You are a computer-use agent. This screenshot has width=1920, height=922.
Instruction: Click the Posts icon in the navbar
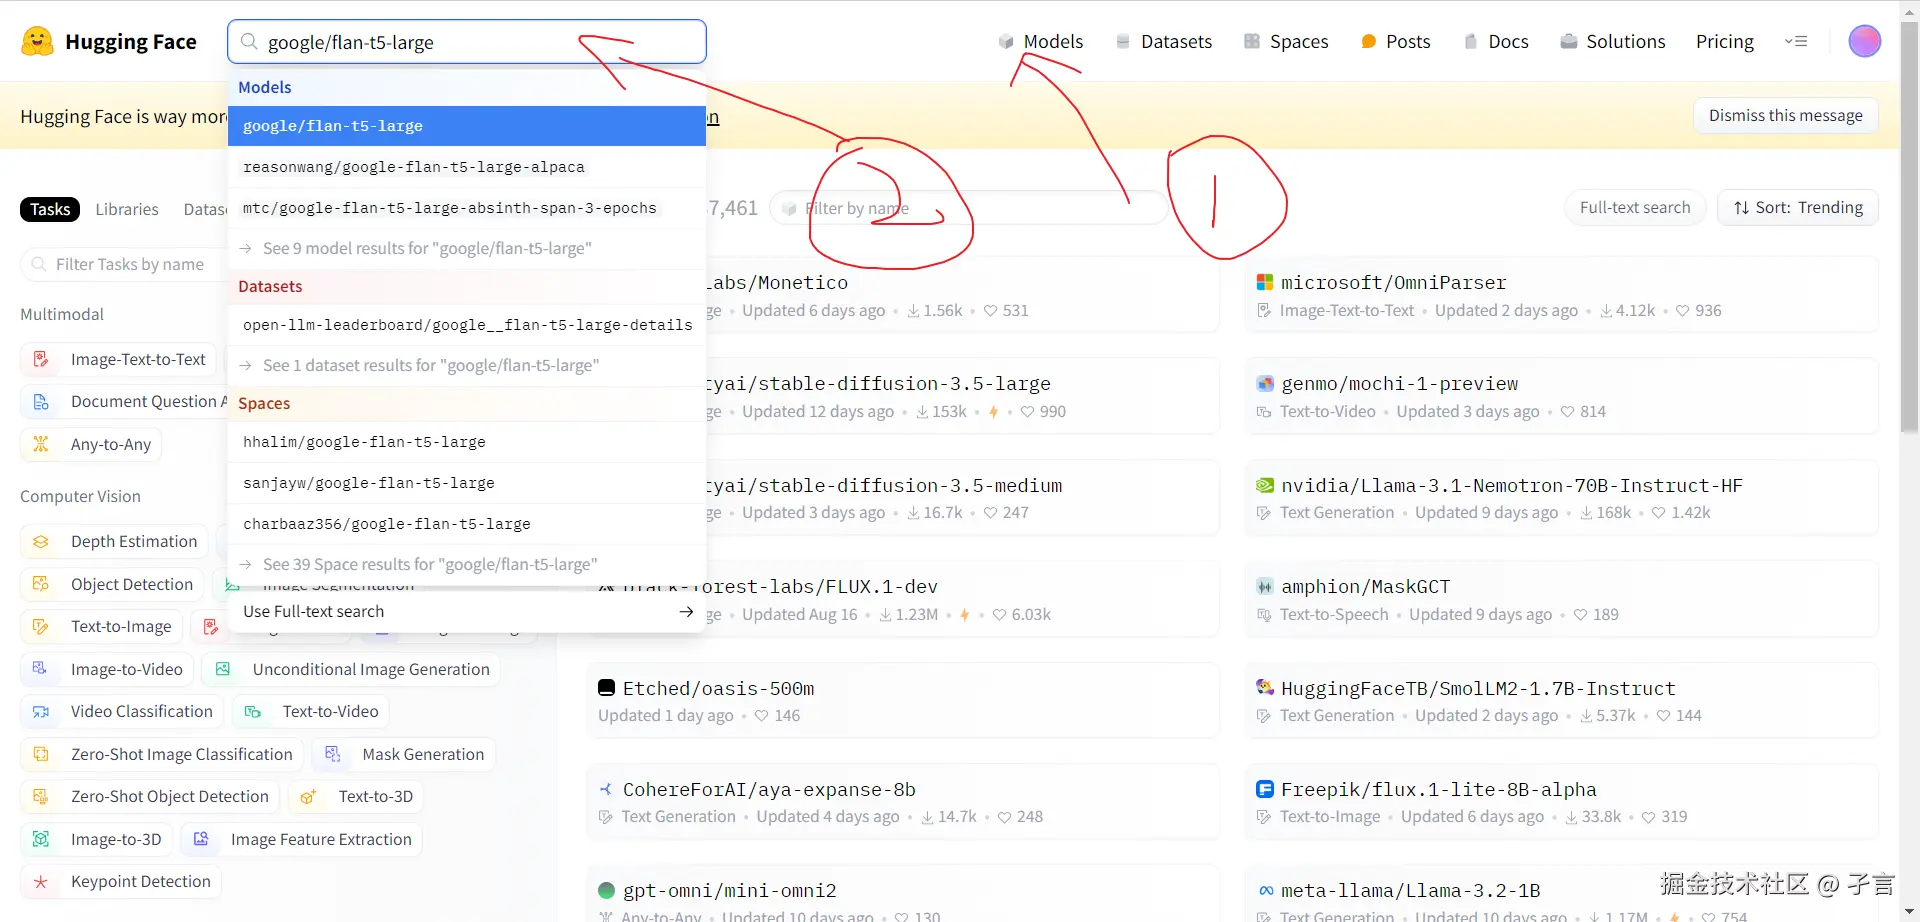(1368, 41)
